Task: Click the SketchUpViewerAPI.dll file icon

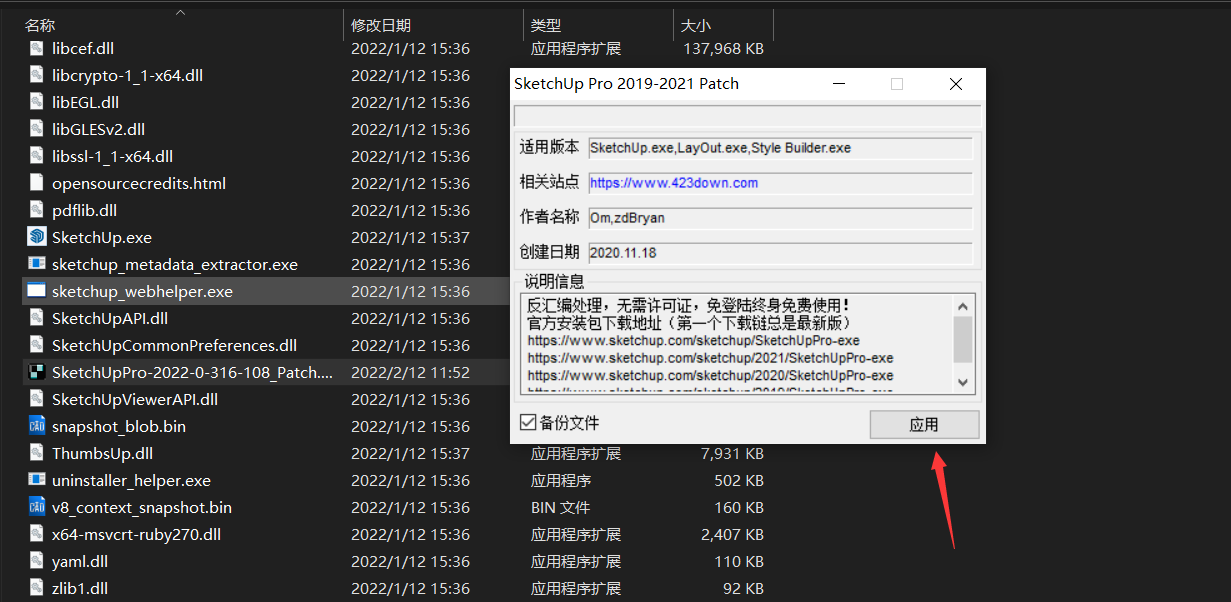Action: tap(36, 399)
